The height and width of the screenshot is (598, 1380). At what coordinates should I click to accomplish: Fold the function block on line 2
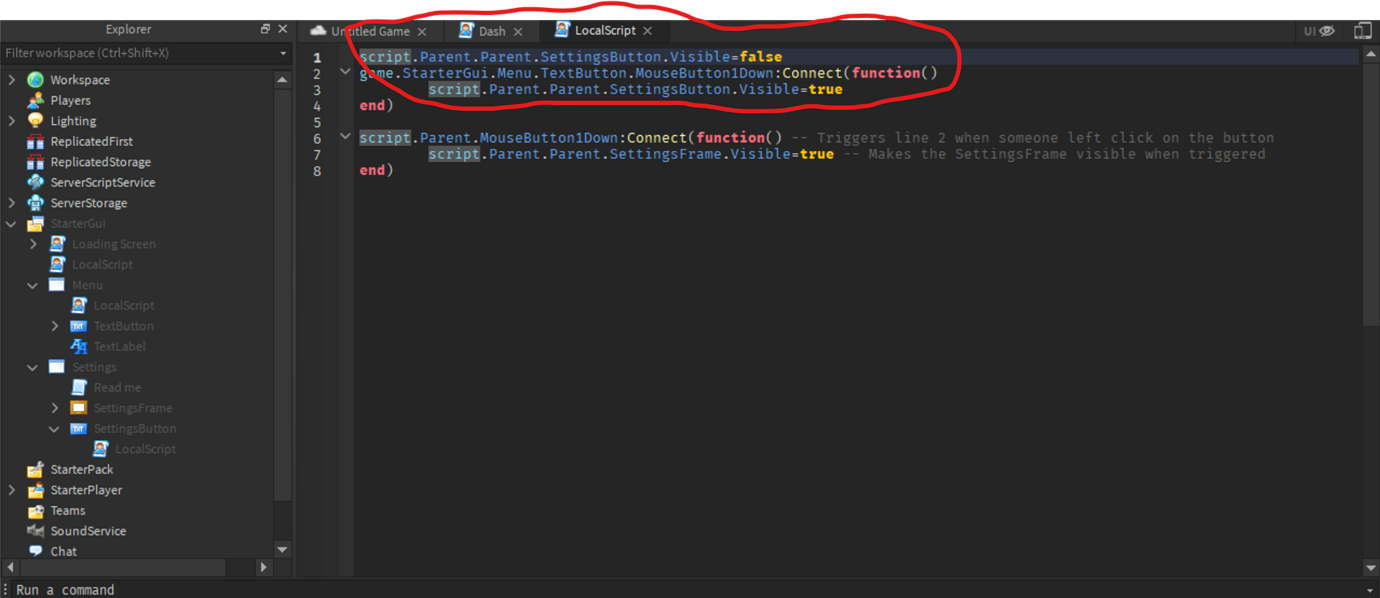345,72
